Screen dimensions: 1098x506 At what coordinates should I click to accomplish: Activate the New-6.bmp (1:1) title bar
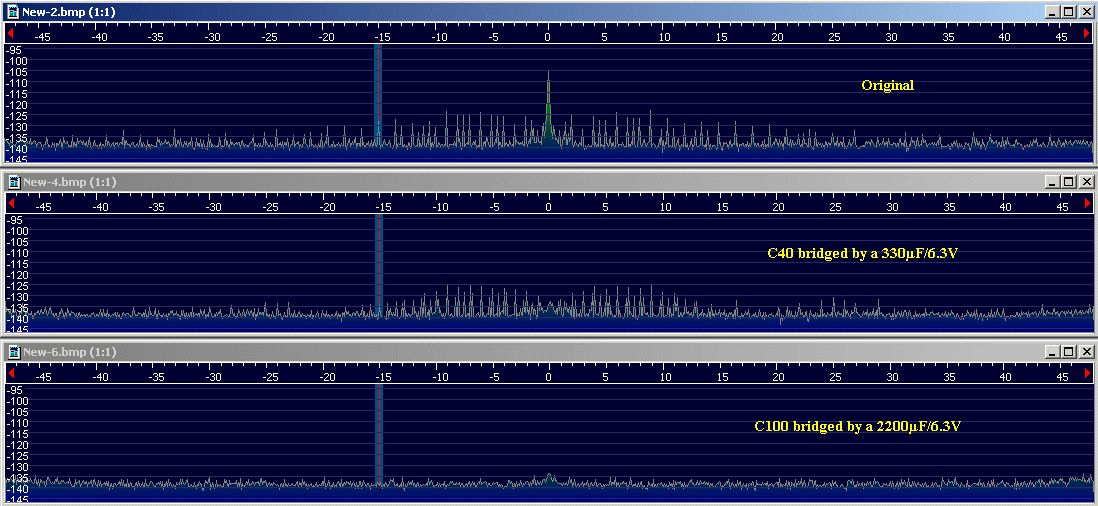coord(548,352)
